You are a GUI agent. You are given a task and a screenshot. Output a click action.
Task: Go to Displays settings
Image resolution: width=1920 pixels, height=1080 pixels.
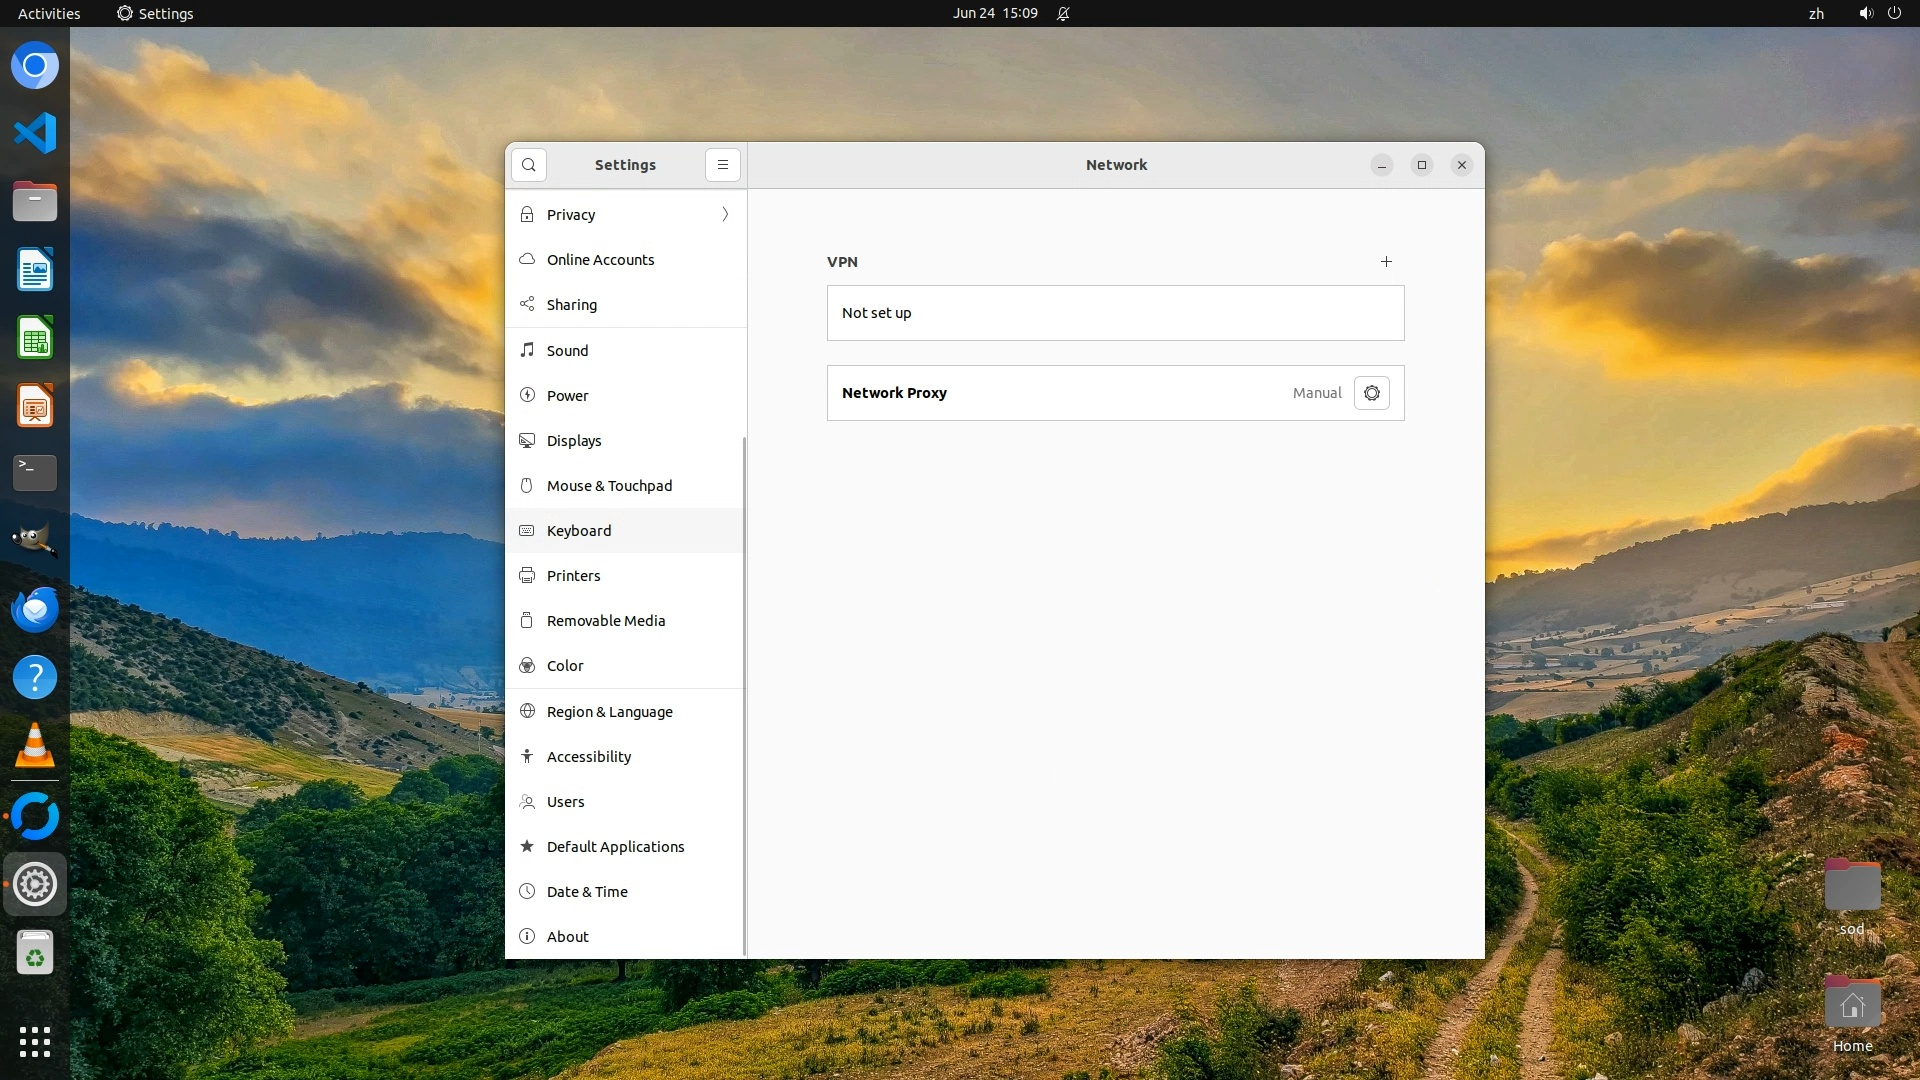click(574, 441)
